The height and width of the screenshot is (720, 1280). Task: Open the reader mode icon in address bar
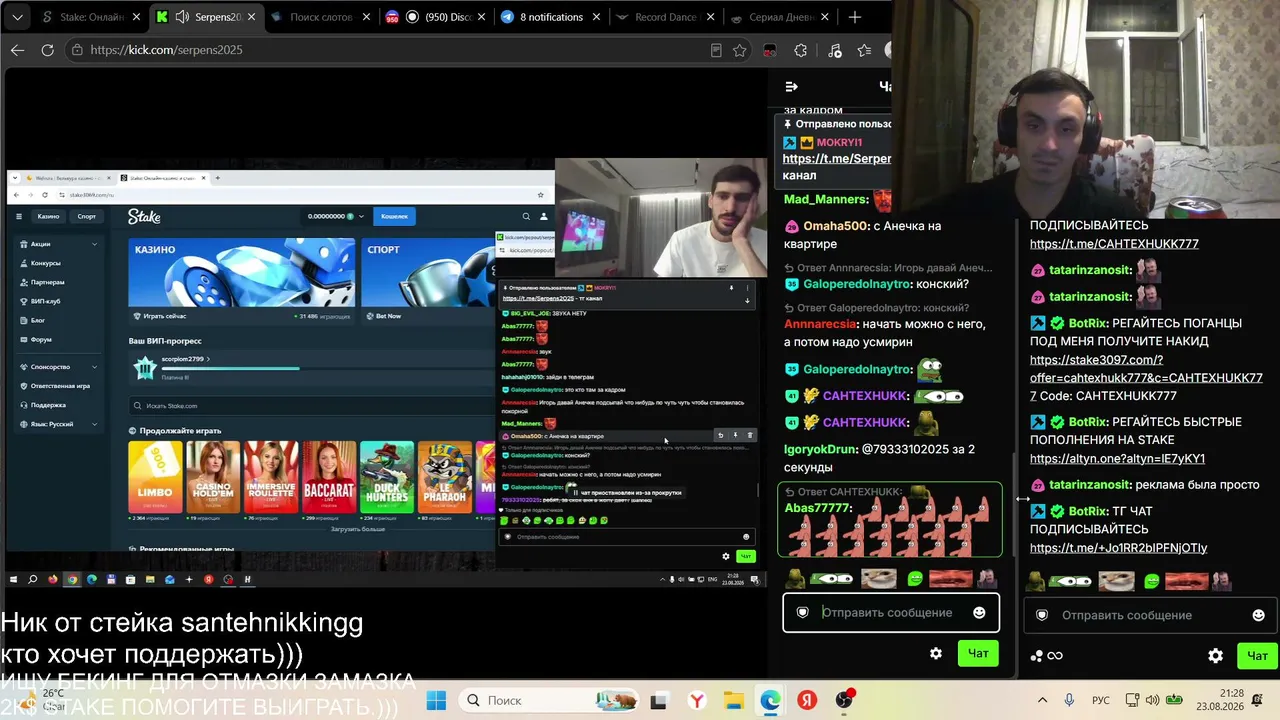coord(716,50)
